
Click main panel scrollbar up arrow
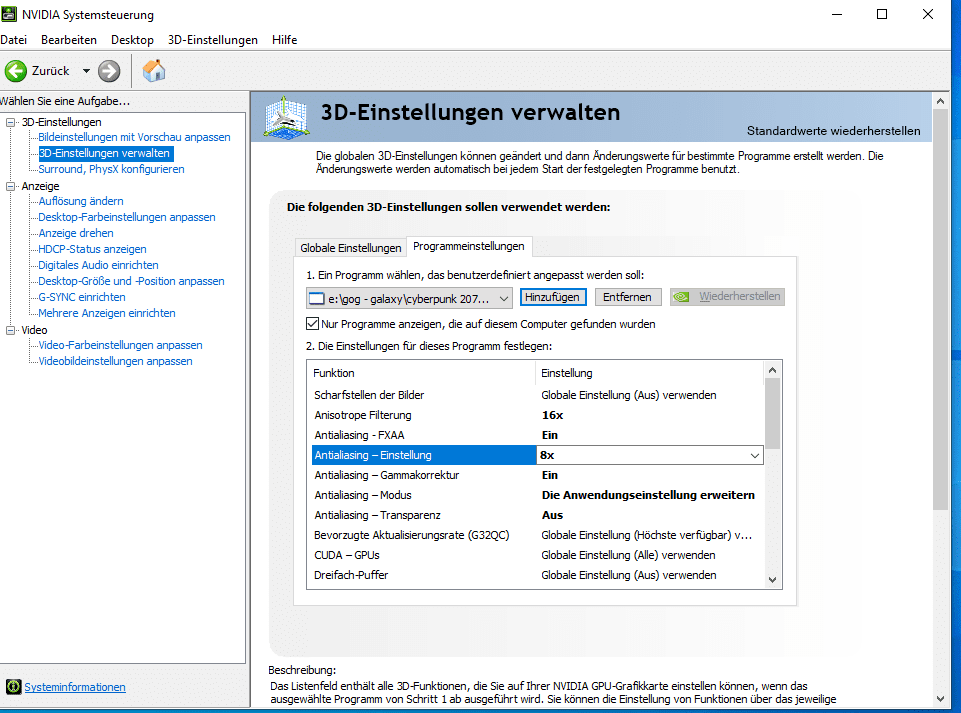tap(941, 101)
